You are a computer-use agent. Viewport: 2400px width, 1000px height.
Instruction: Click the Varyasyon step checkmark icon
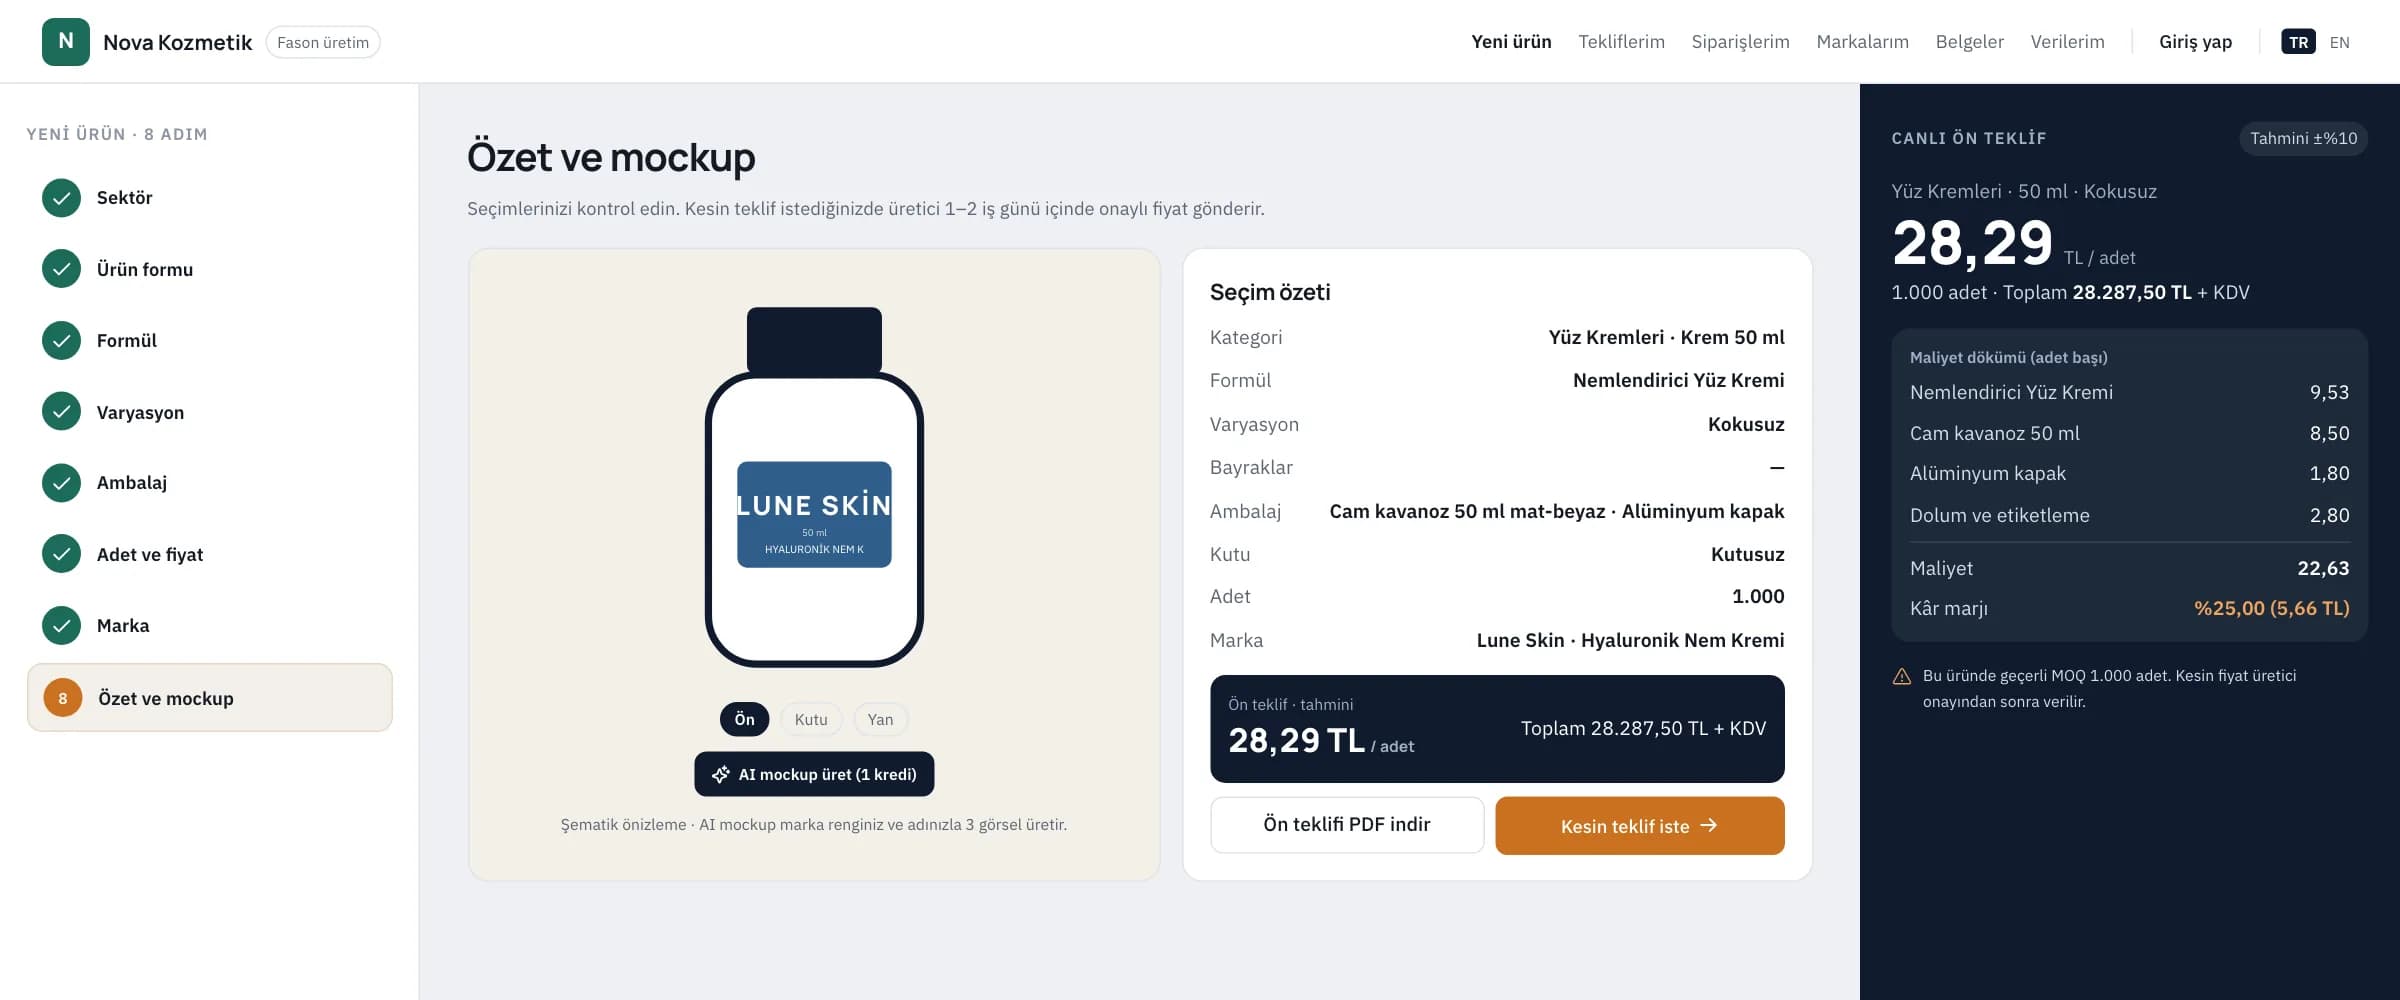[x=62, y=412]
